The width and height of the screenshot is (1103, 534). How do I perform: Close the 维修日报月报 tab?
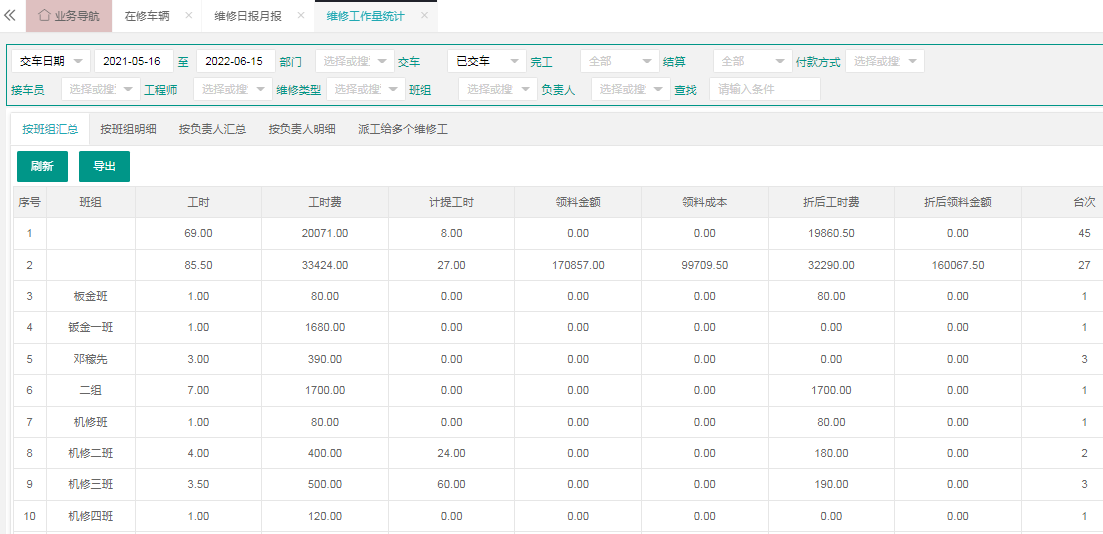[x=301, y=15]
